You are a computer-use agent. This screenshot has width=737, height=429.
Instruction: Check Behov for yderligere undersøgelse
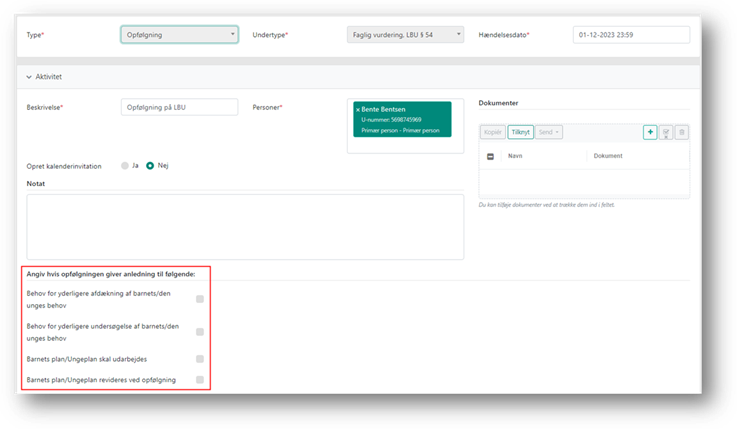coord(200,332)
